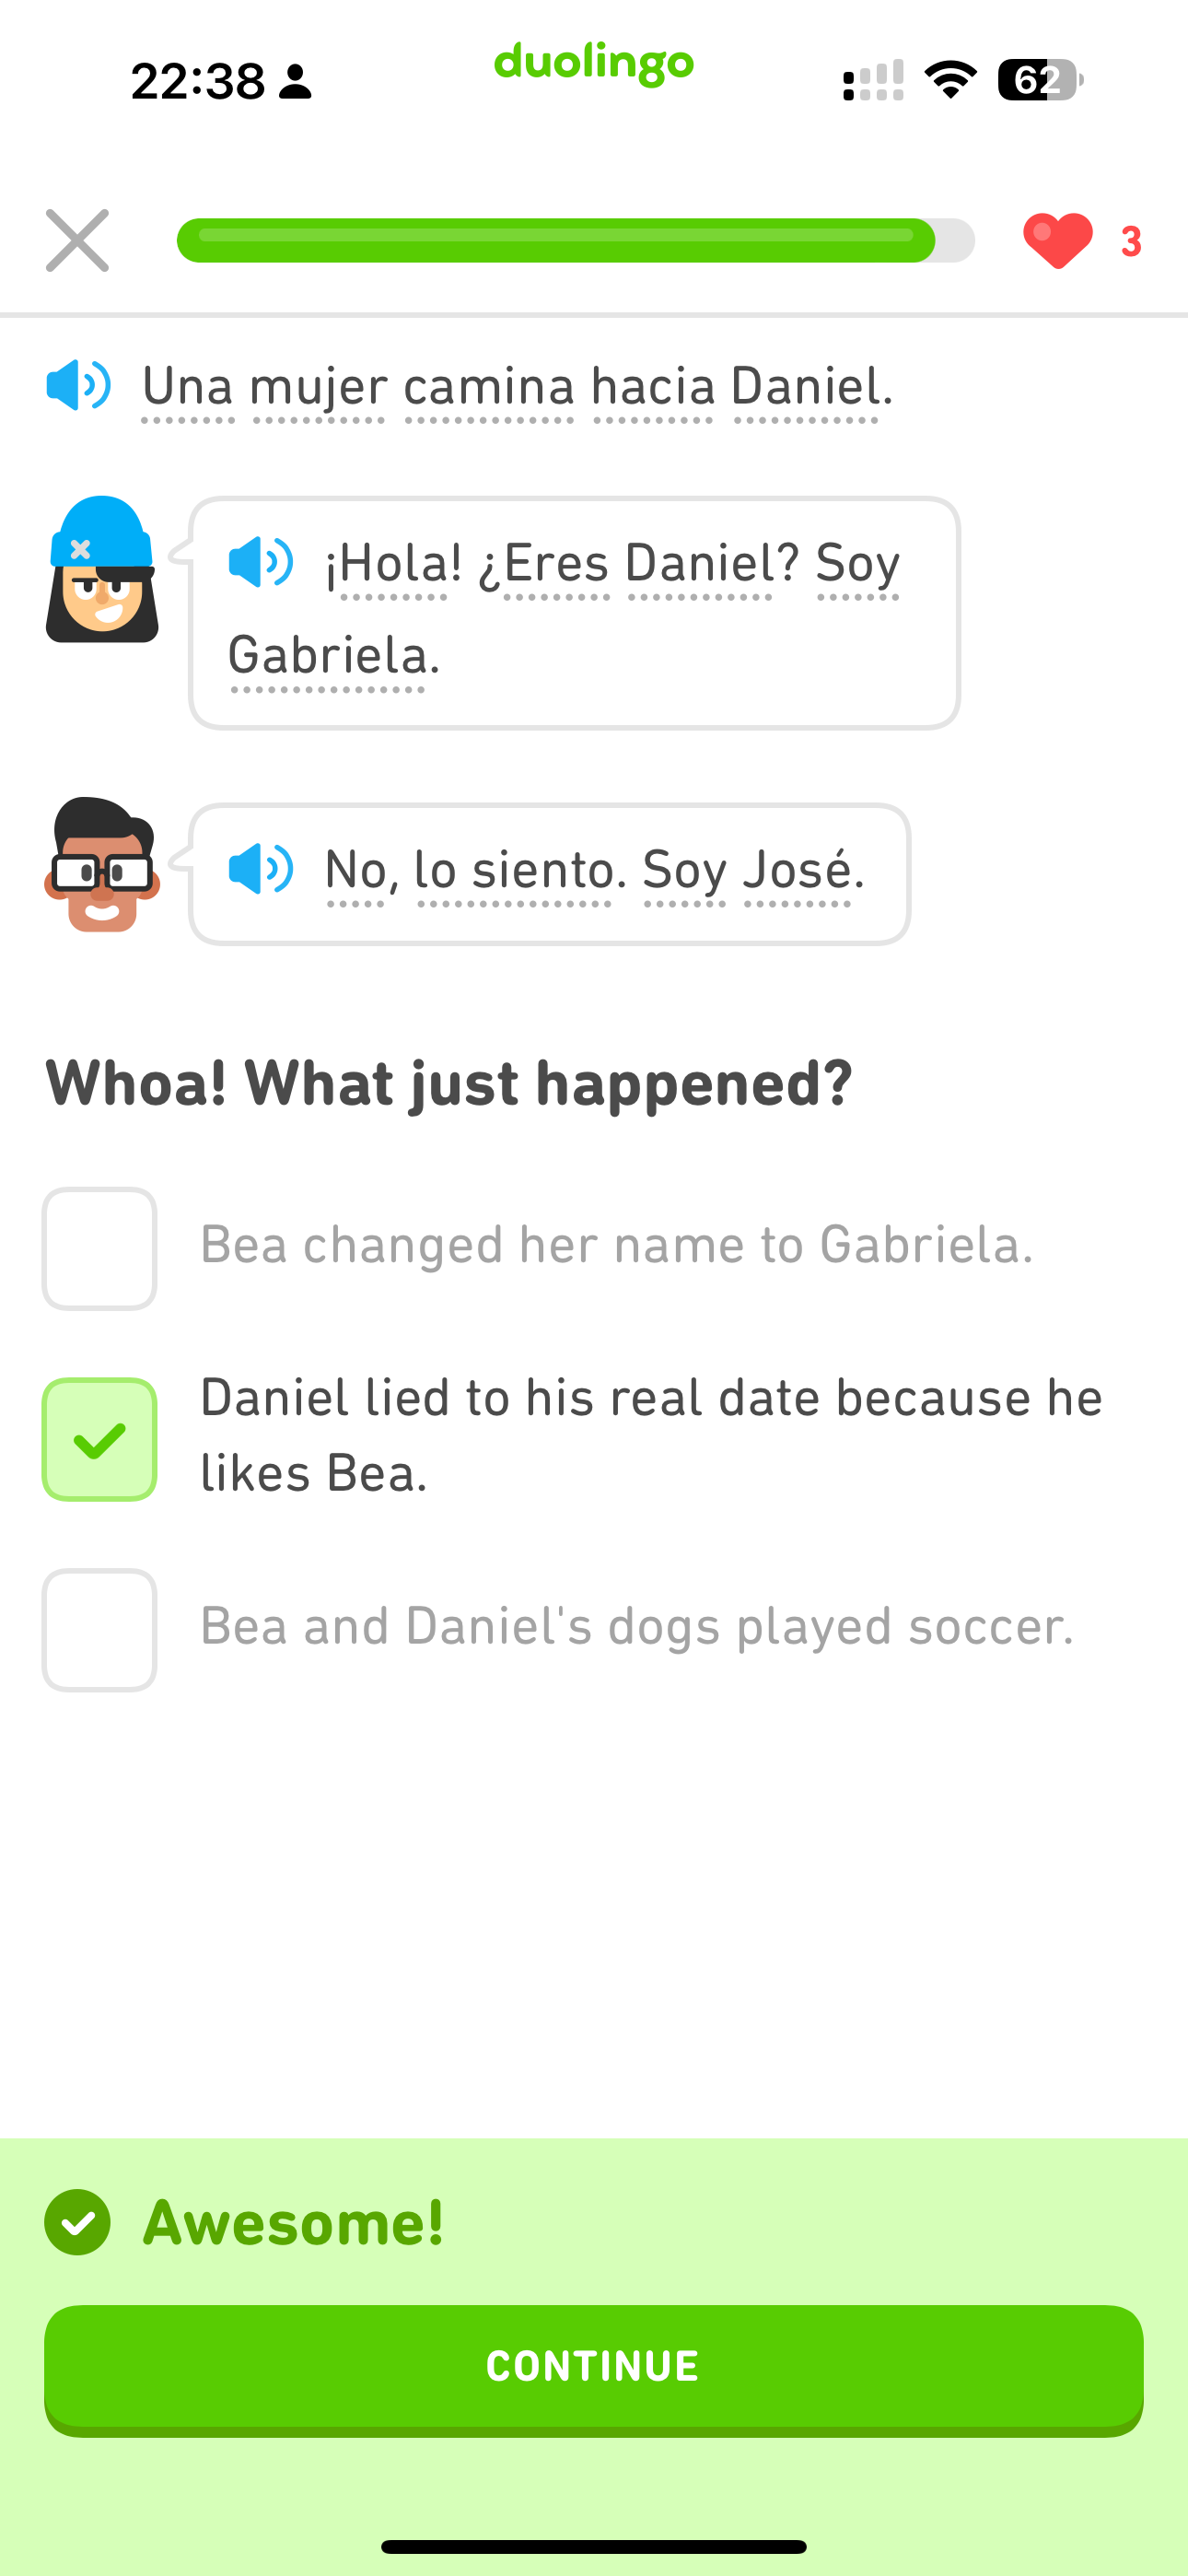The image size is (1188, 2576).
Task: Tap the duolingo logo at top
Action: pos(594,63)
